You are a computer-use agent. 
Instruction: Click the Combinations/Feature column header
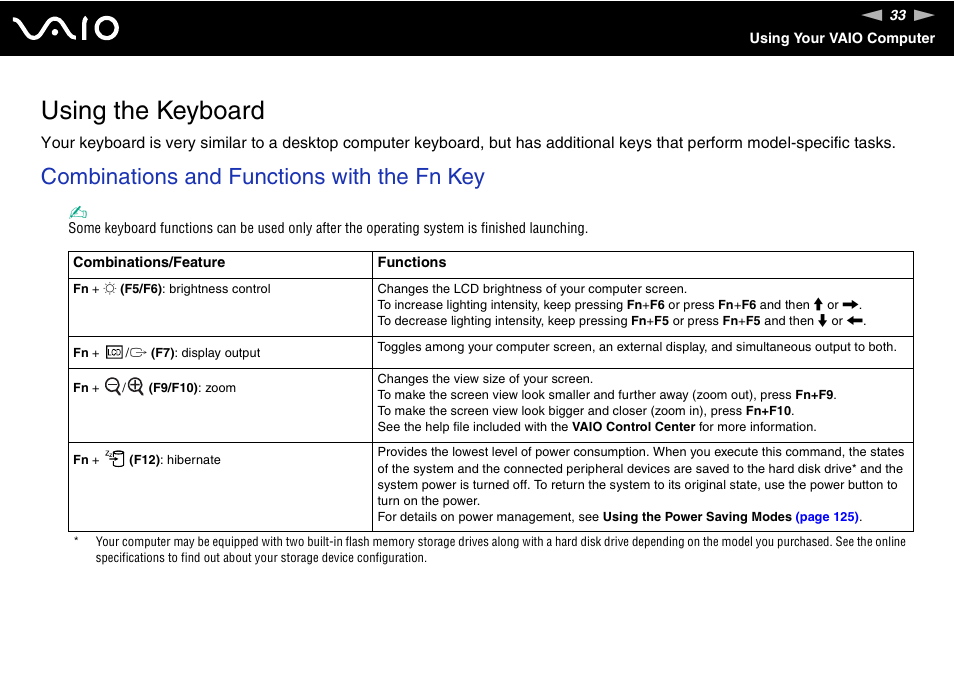(144, 262)
